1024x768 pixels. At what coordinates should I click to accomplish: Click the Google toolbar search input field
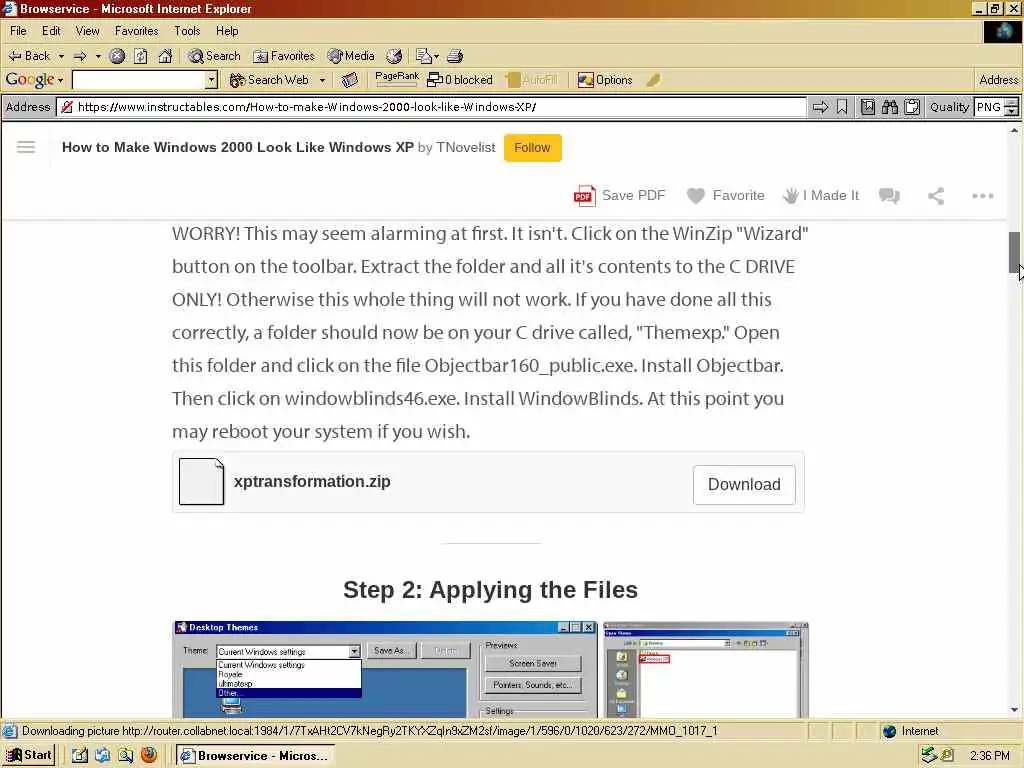138,80
